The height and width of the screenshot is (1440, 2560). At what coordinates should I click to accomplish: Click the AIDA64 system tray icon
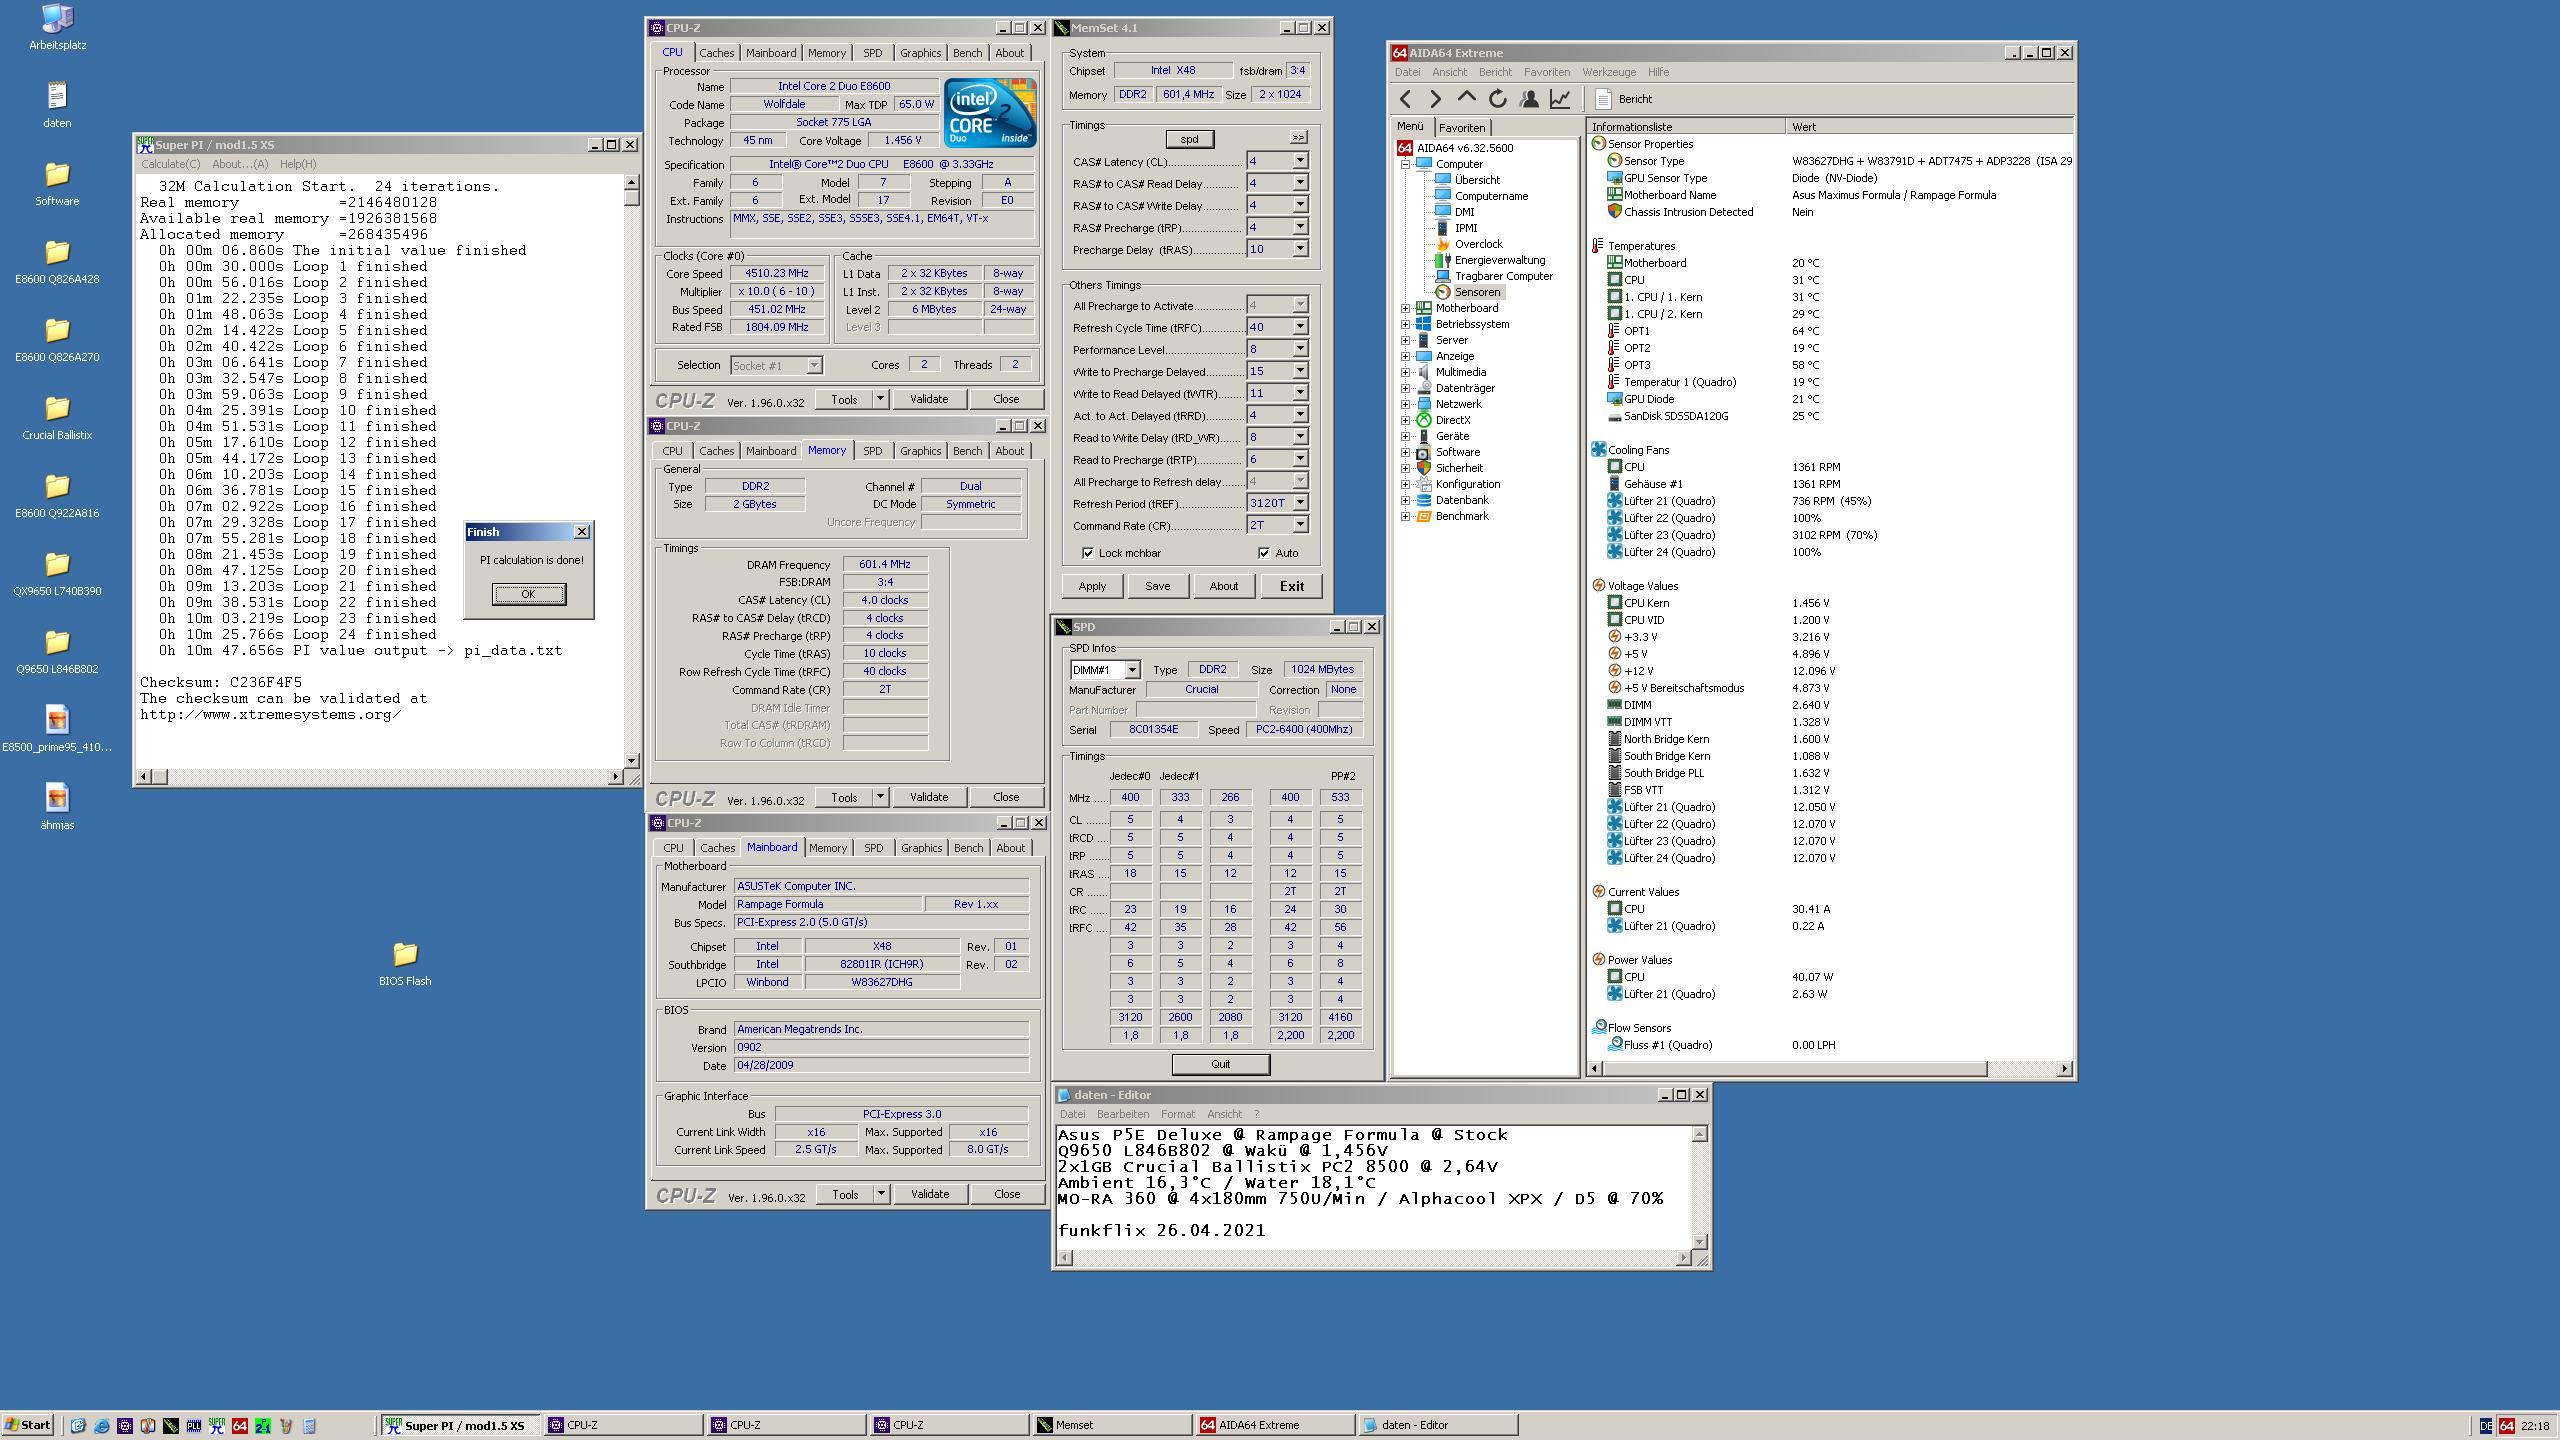[x=2506, y=1426]
